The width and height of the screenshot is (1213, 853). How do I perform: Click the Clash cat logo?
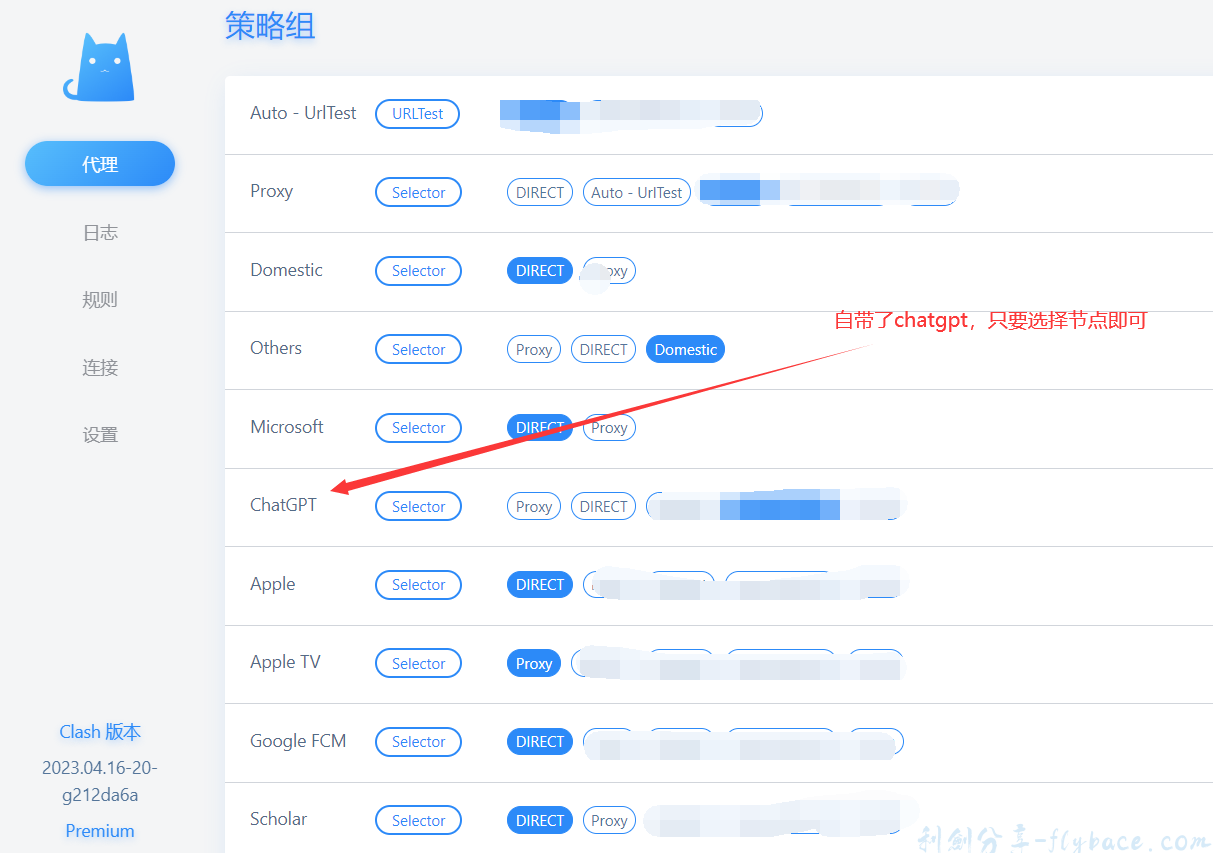pos(99,67)
